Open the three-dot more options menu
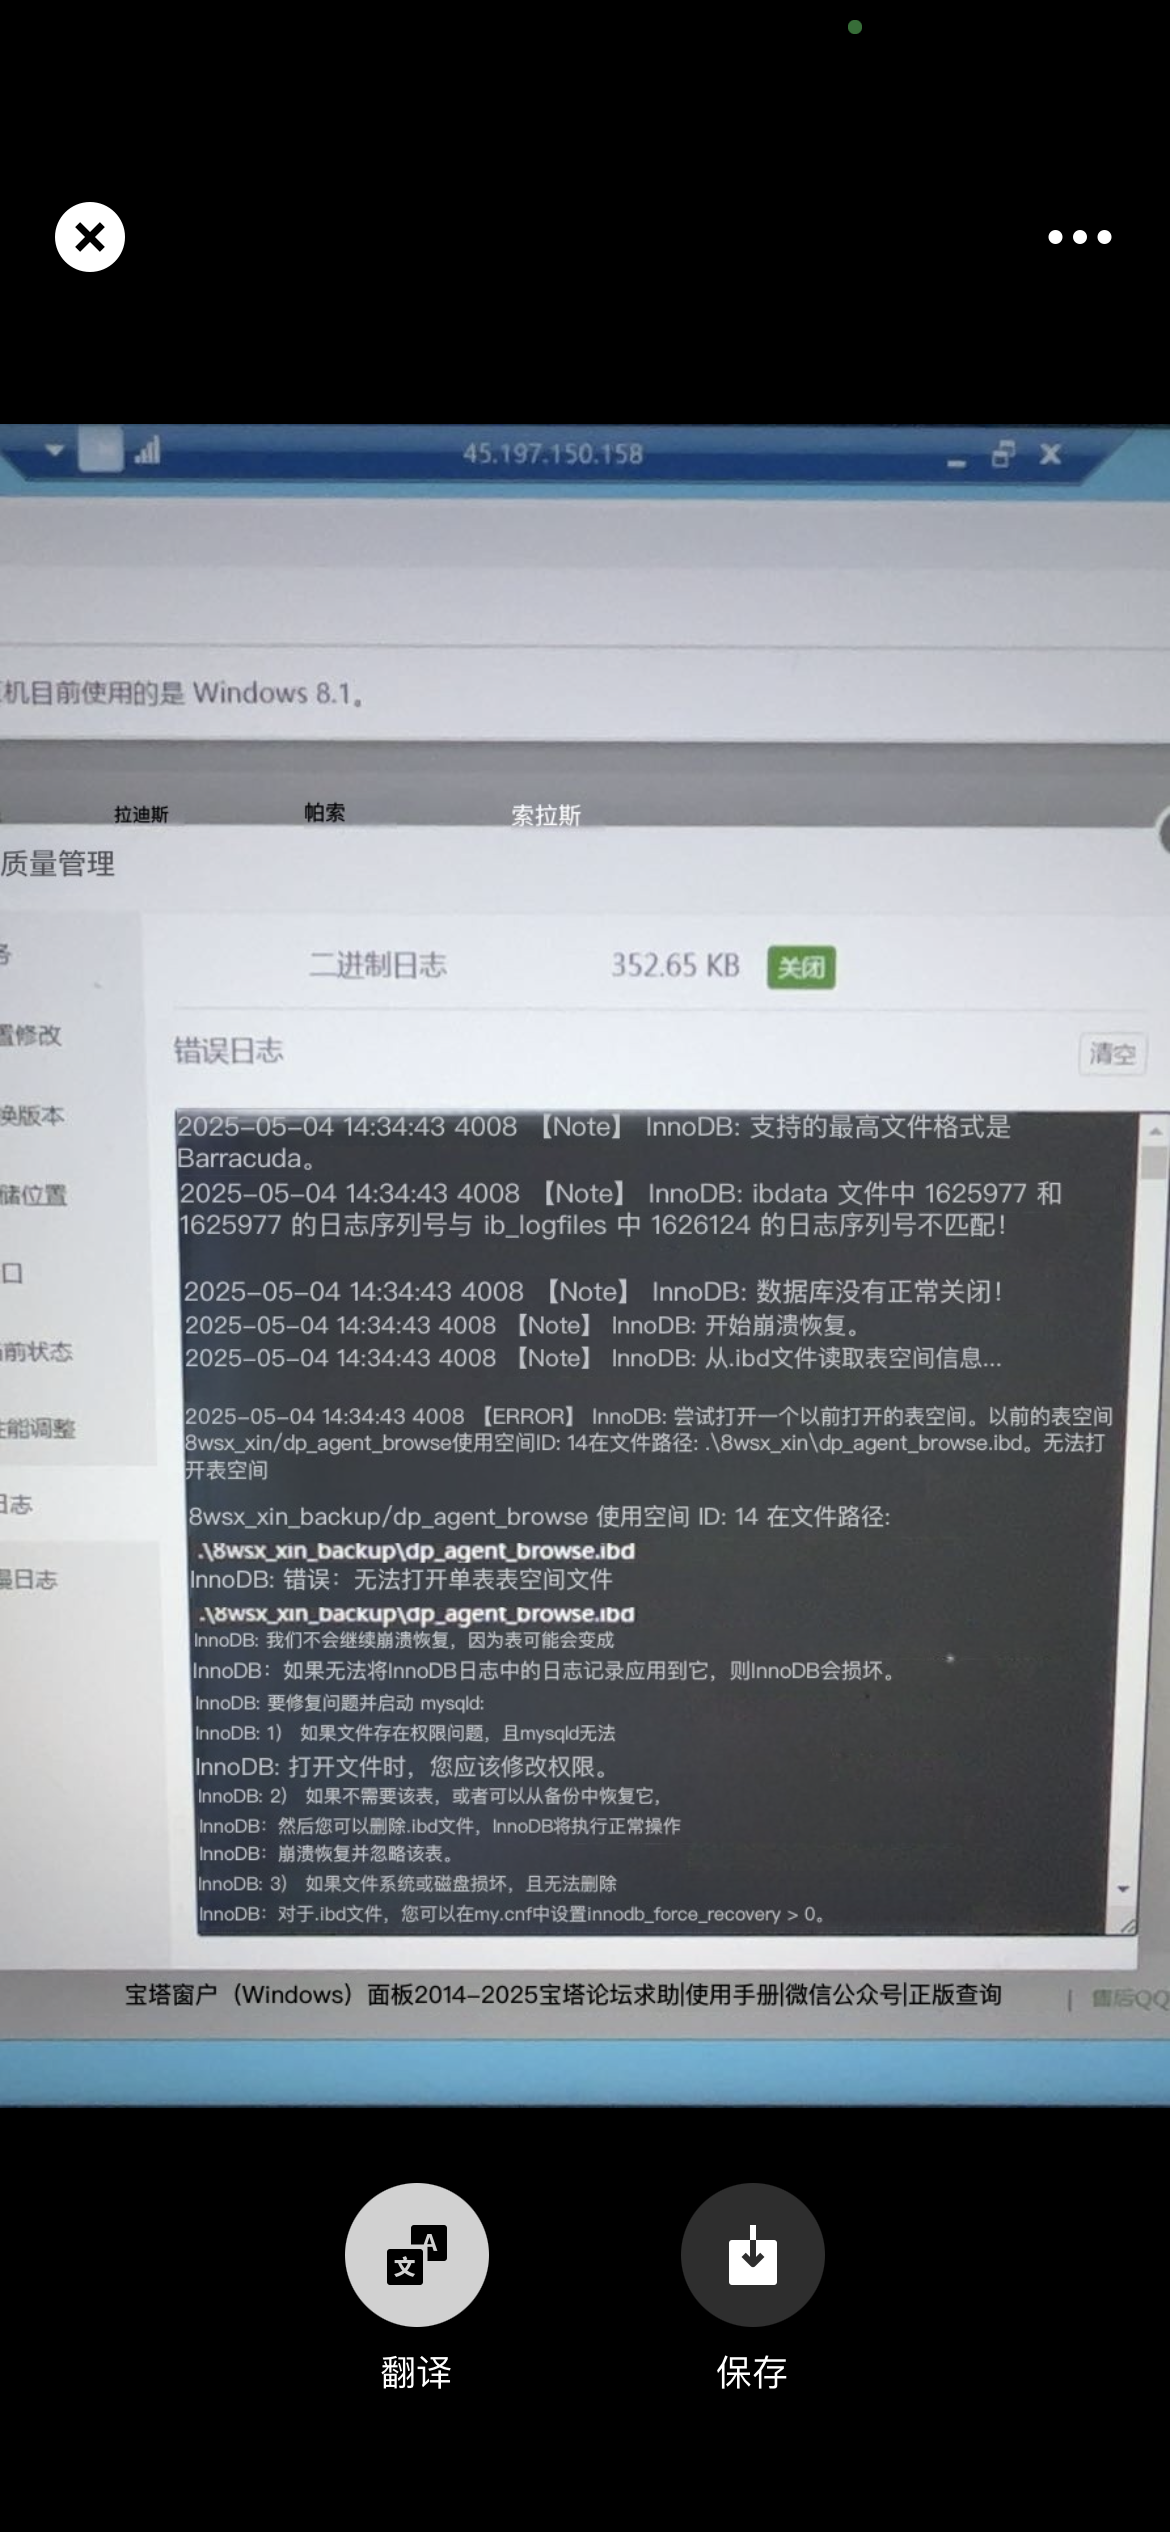 [1079, 237]
